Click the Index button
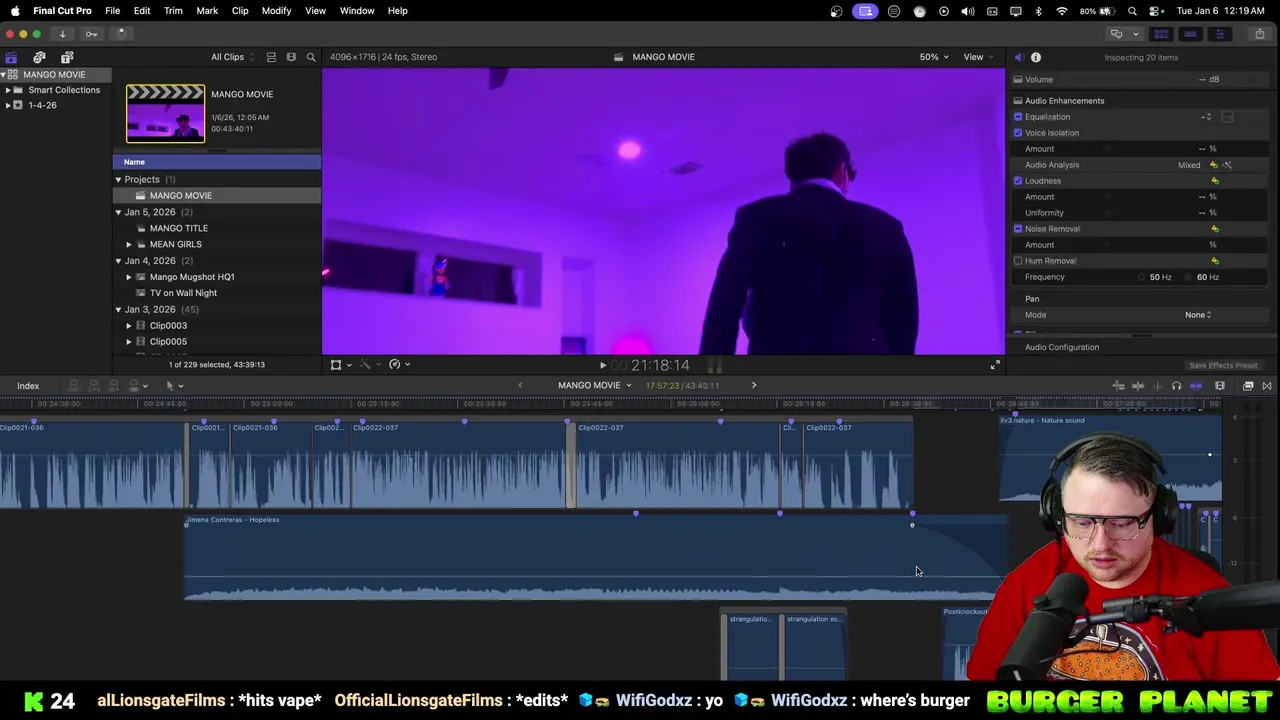 click(x=28, y=386)
